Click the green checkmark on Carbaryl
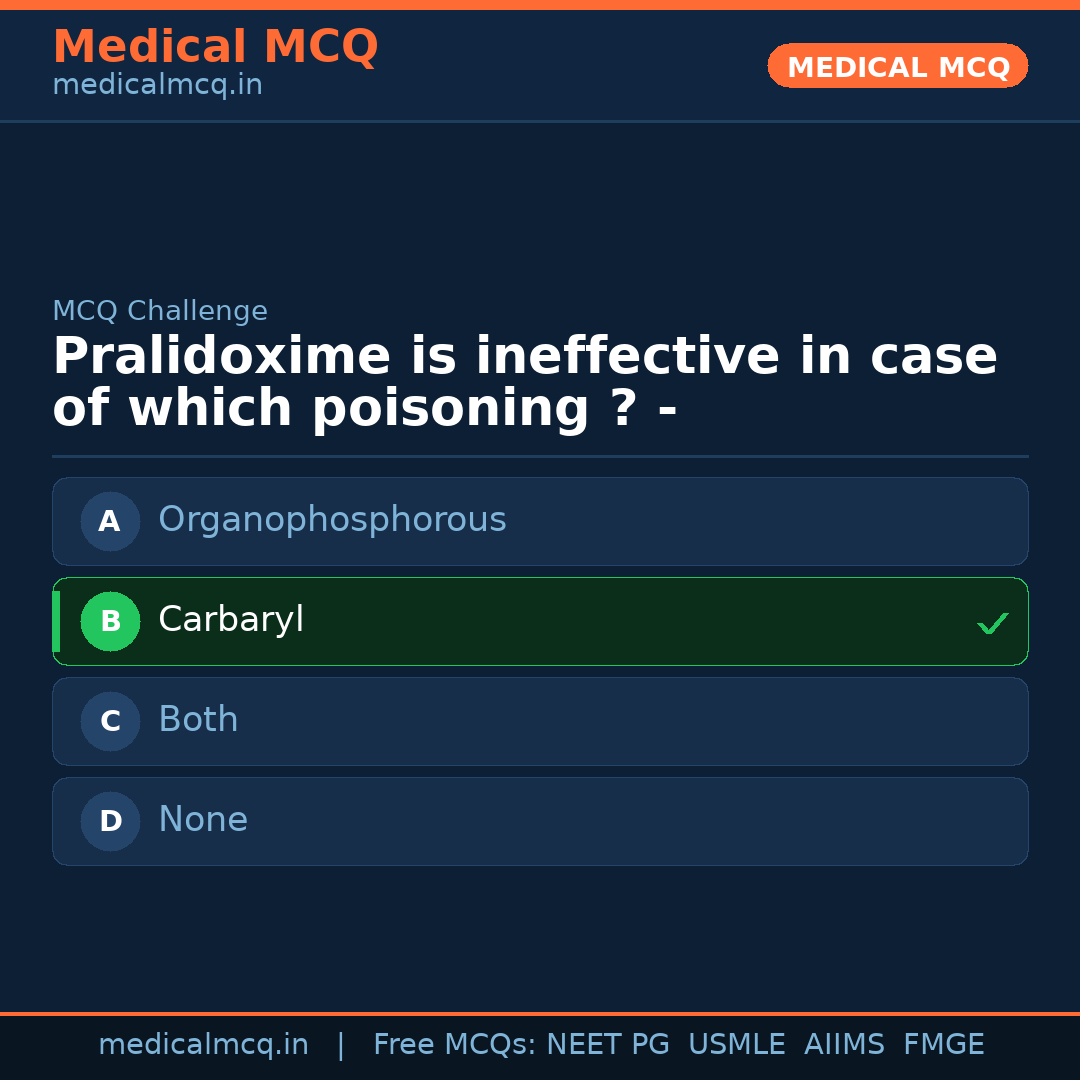The height and width of the screenshot is (1080, 1080). (x=993, y=624)
